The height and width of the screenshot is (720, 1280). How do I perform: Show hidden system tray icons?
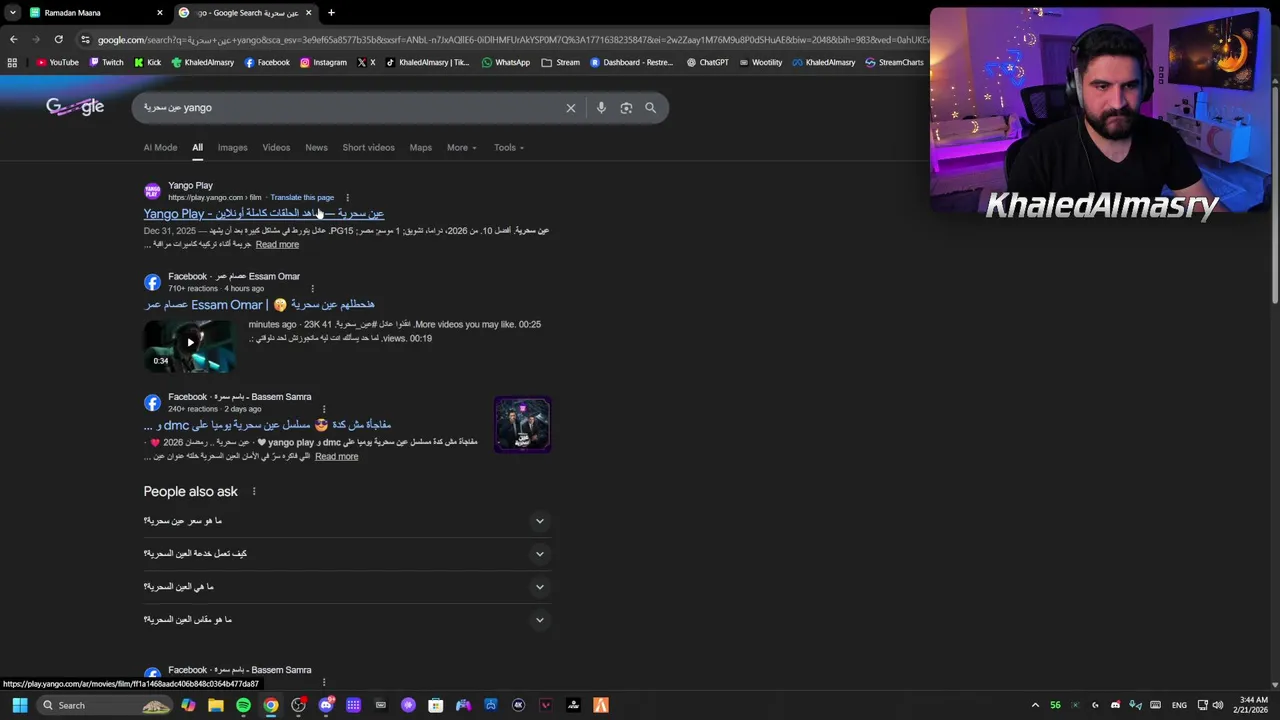pyautogui.click(x=1035, y=705)
